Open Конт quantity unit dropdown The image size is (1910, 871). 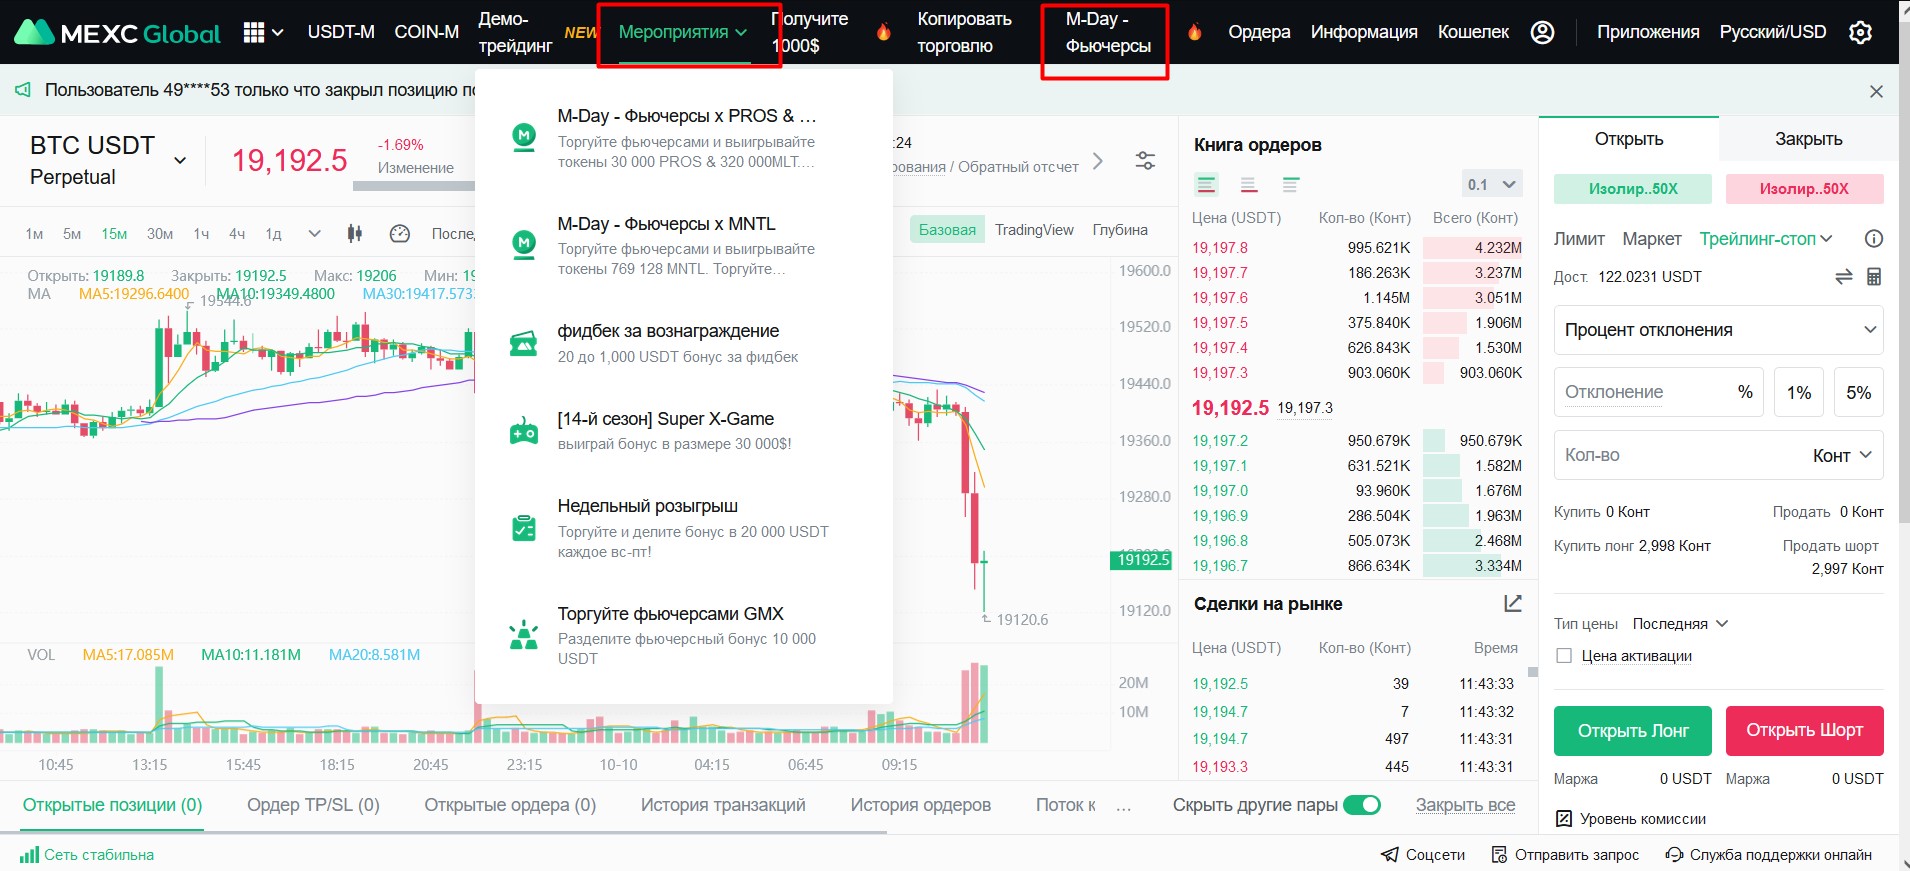coord(1842,456)
